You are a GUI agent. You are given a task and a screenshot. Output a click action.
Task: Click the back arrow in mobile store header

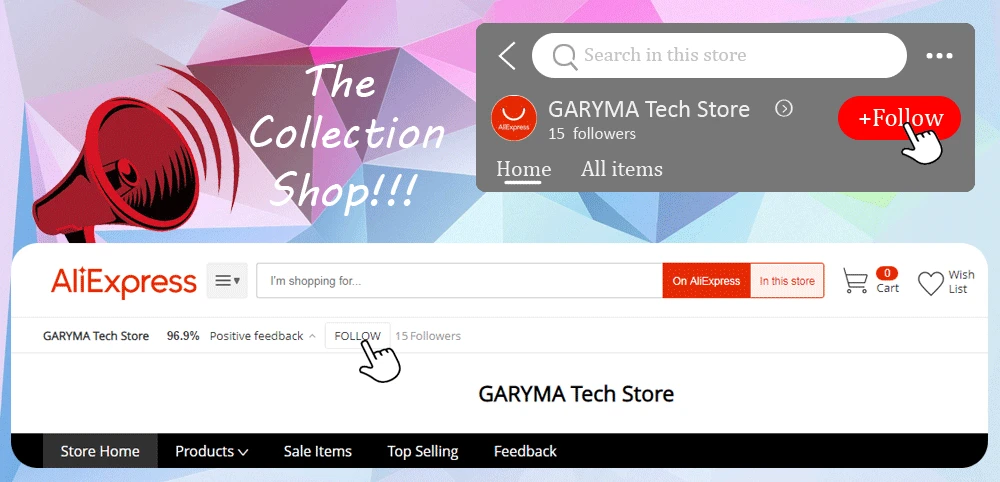(x=506, y=55)
